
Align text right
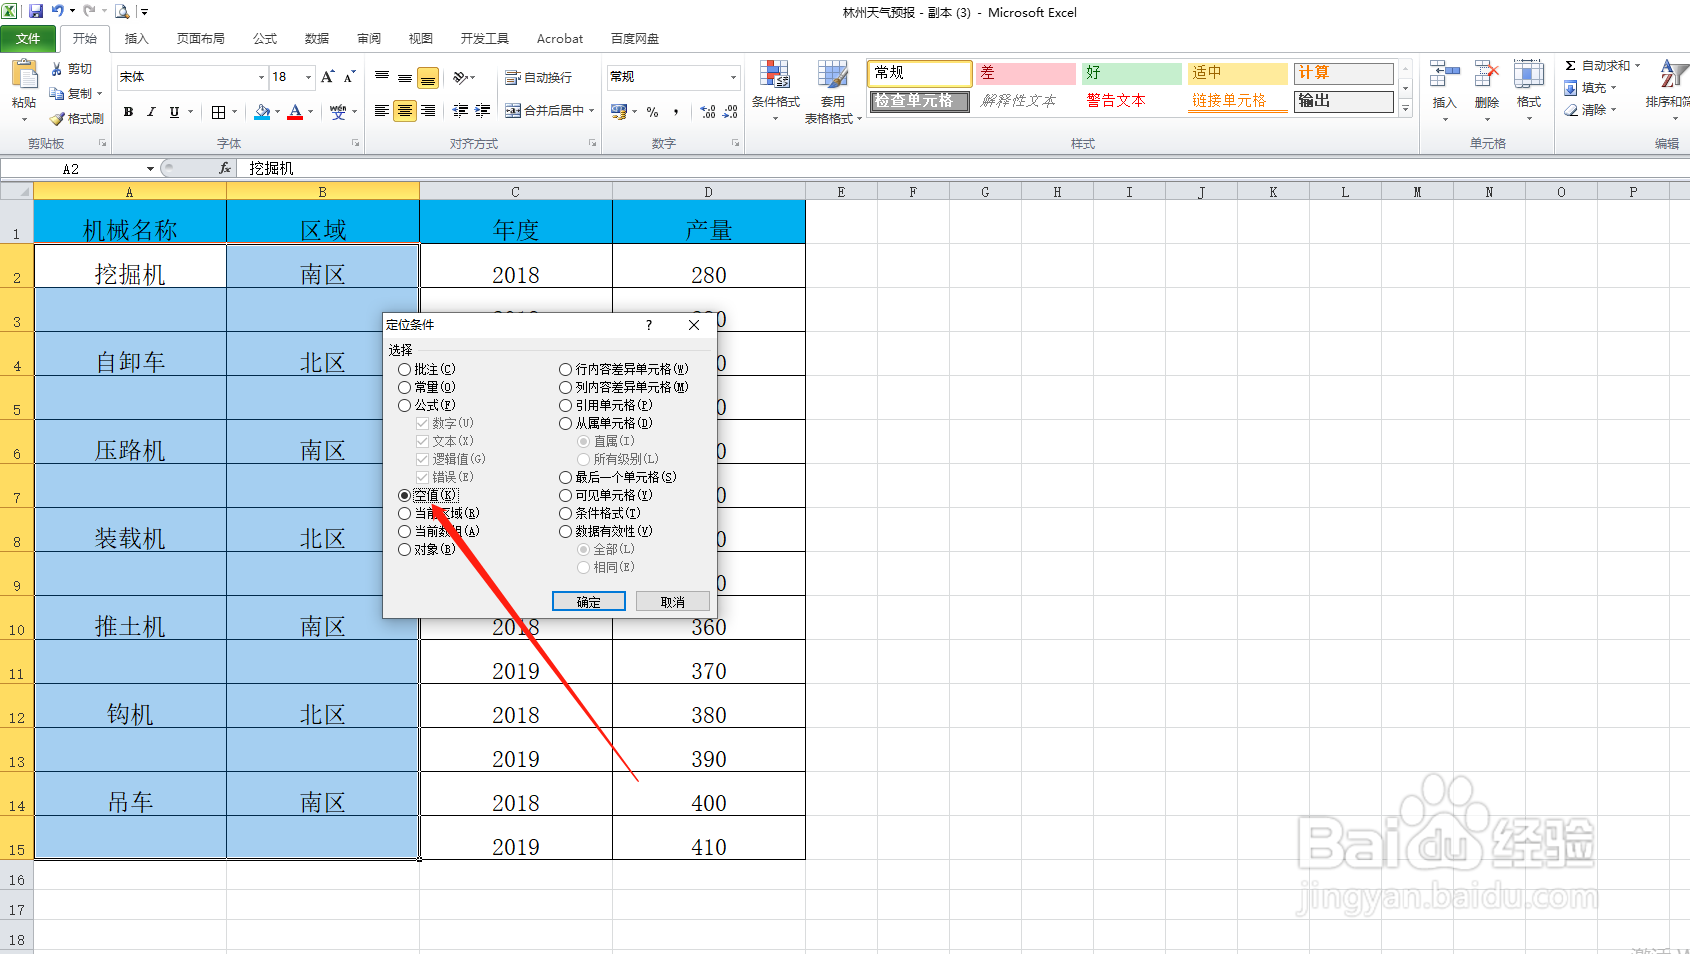[428, 111]
